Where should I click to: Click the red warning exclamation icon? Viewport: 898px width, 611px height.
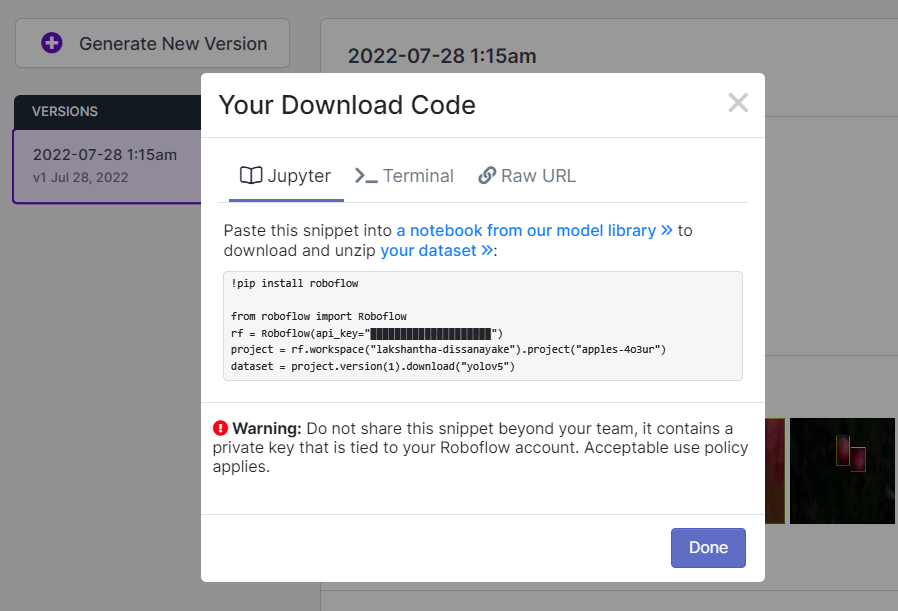220,428
